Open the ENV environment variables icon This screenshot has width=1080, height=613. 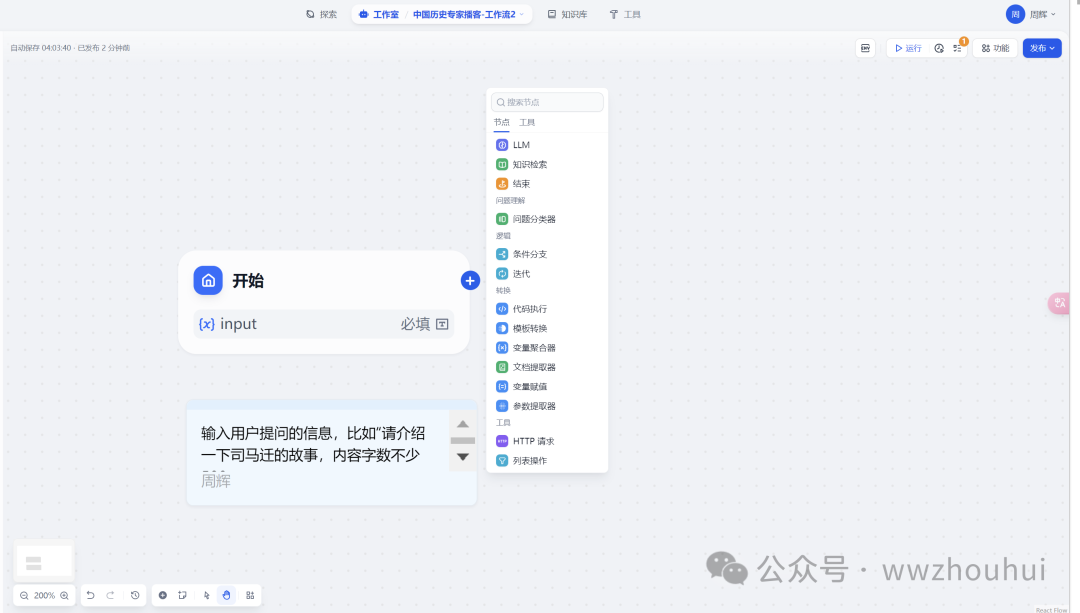865,48
